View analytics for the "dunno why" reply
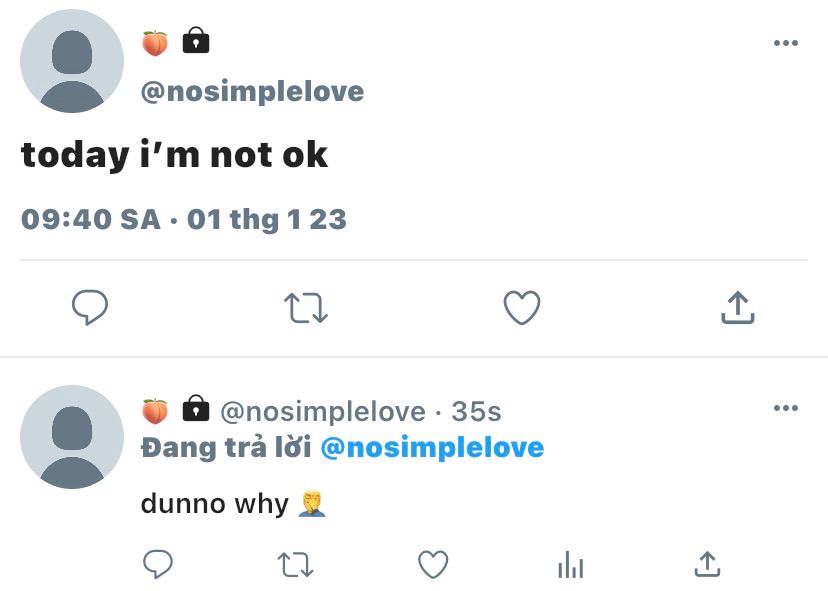This screenshot has height=591, width=828. [x=570, y=566]
